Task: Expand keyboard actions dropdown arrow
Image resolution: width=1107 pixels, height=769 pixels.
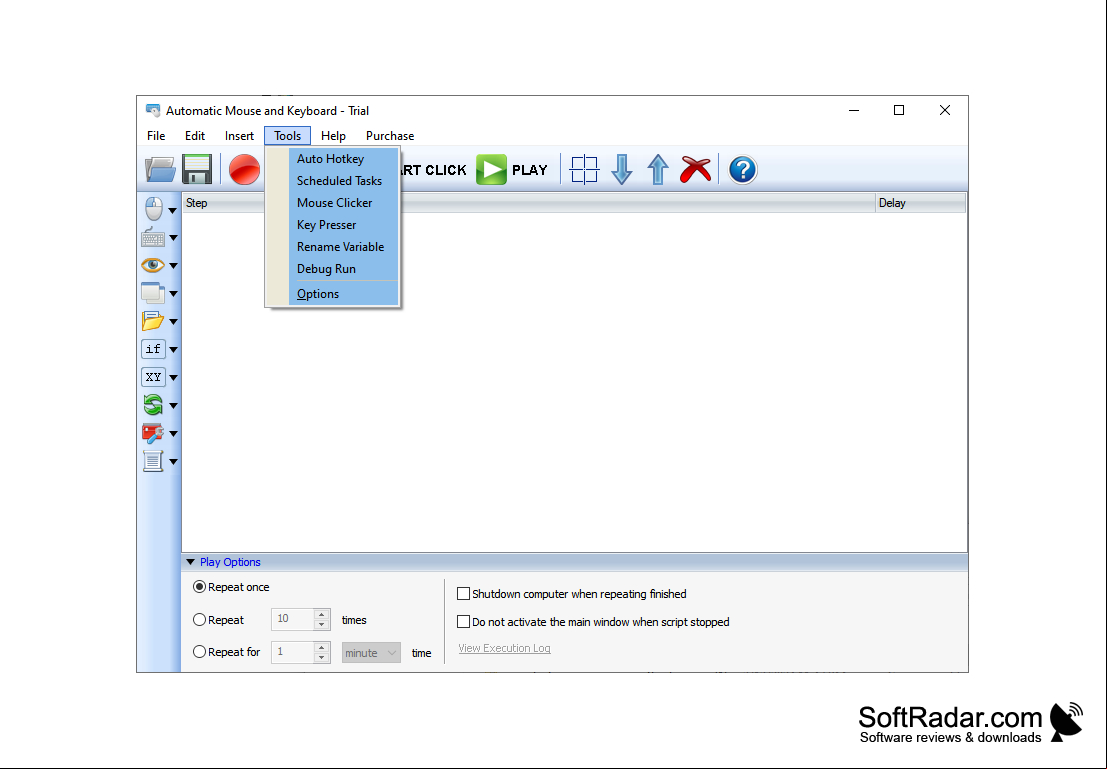Action: [x=173, y=238]
